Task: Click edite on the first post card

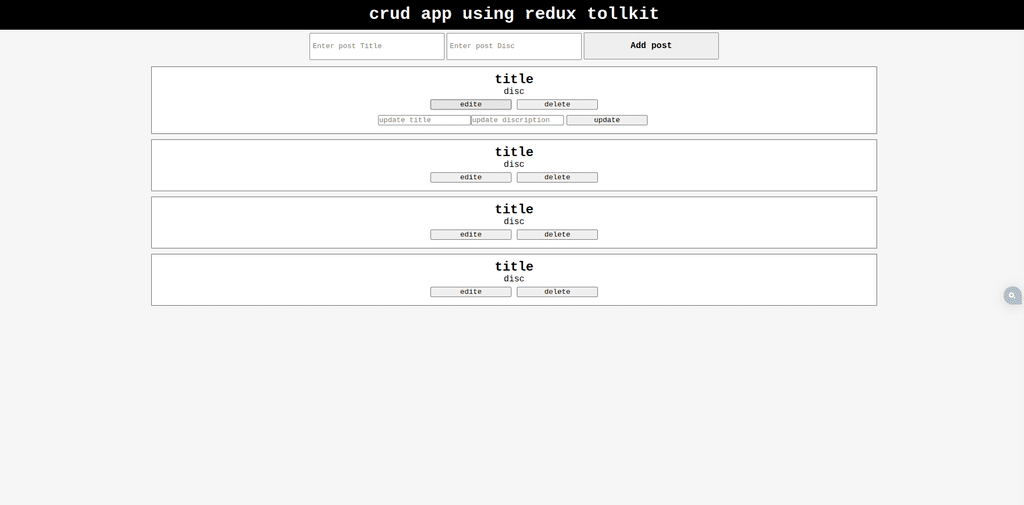Action: pos(471,105)
